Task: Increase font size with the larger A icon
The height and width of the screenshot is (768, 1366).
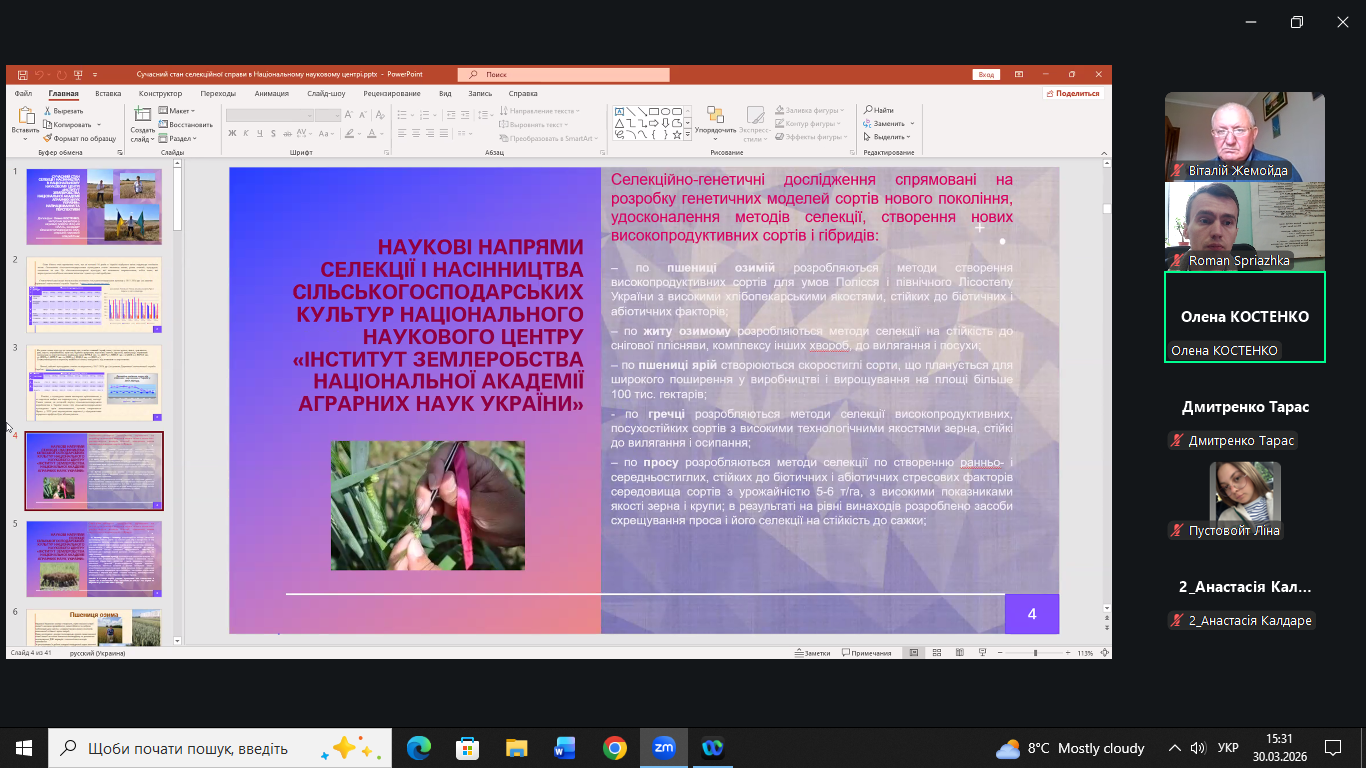Action: pos(349,116)
